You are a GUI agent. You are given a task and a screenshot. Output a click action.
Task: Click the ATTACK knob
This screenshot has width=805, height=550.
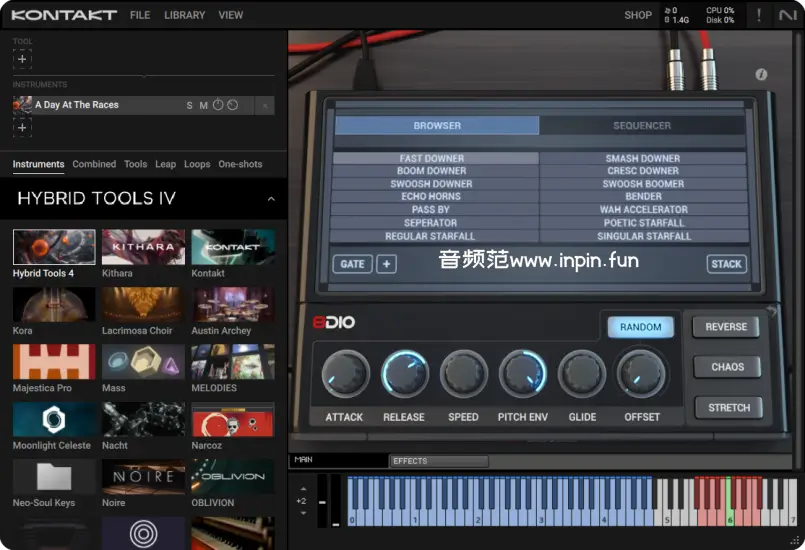(346, 374)
